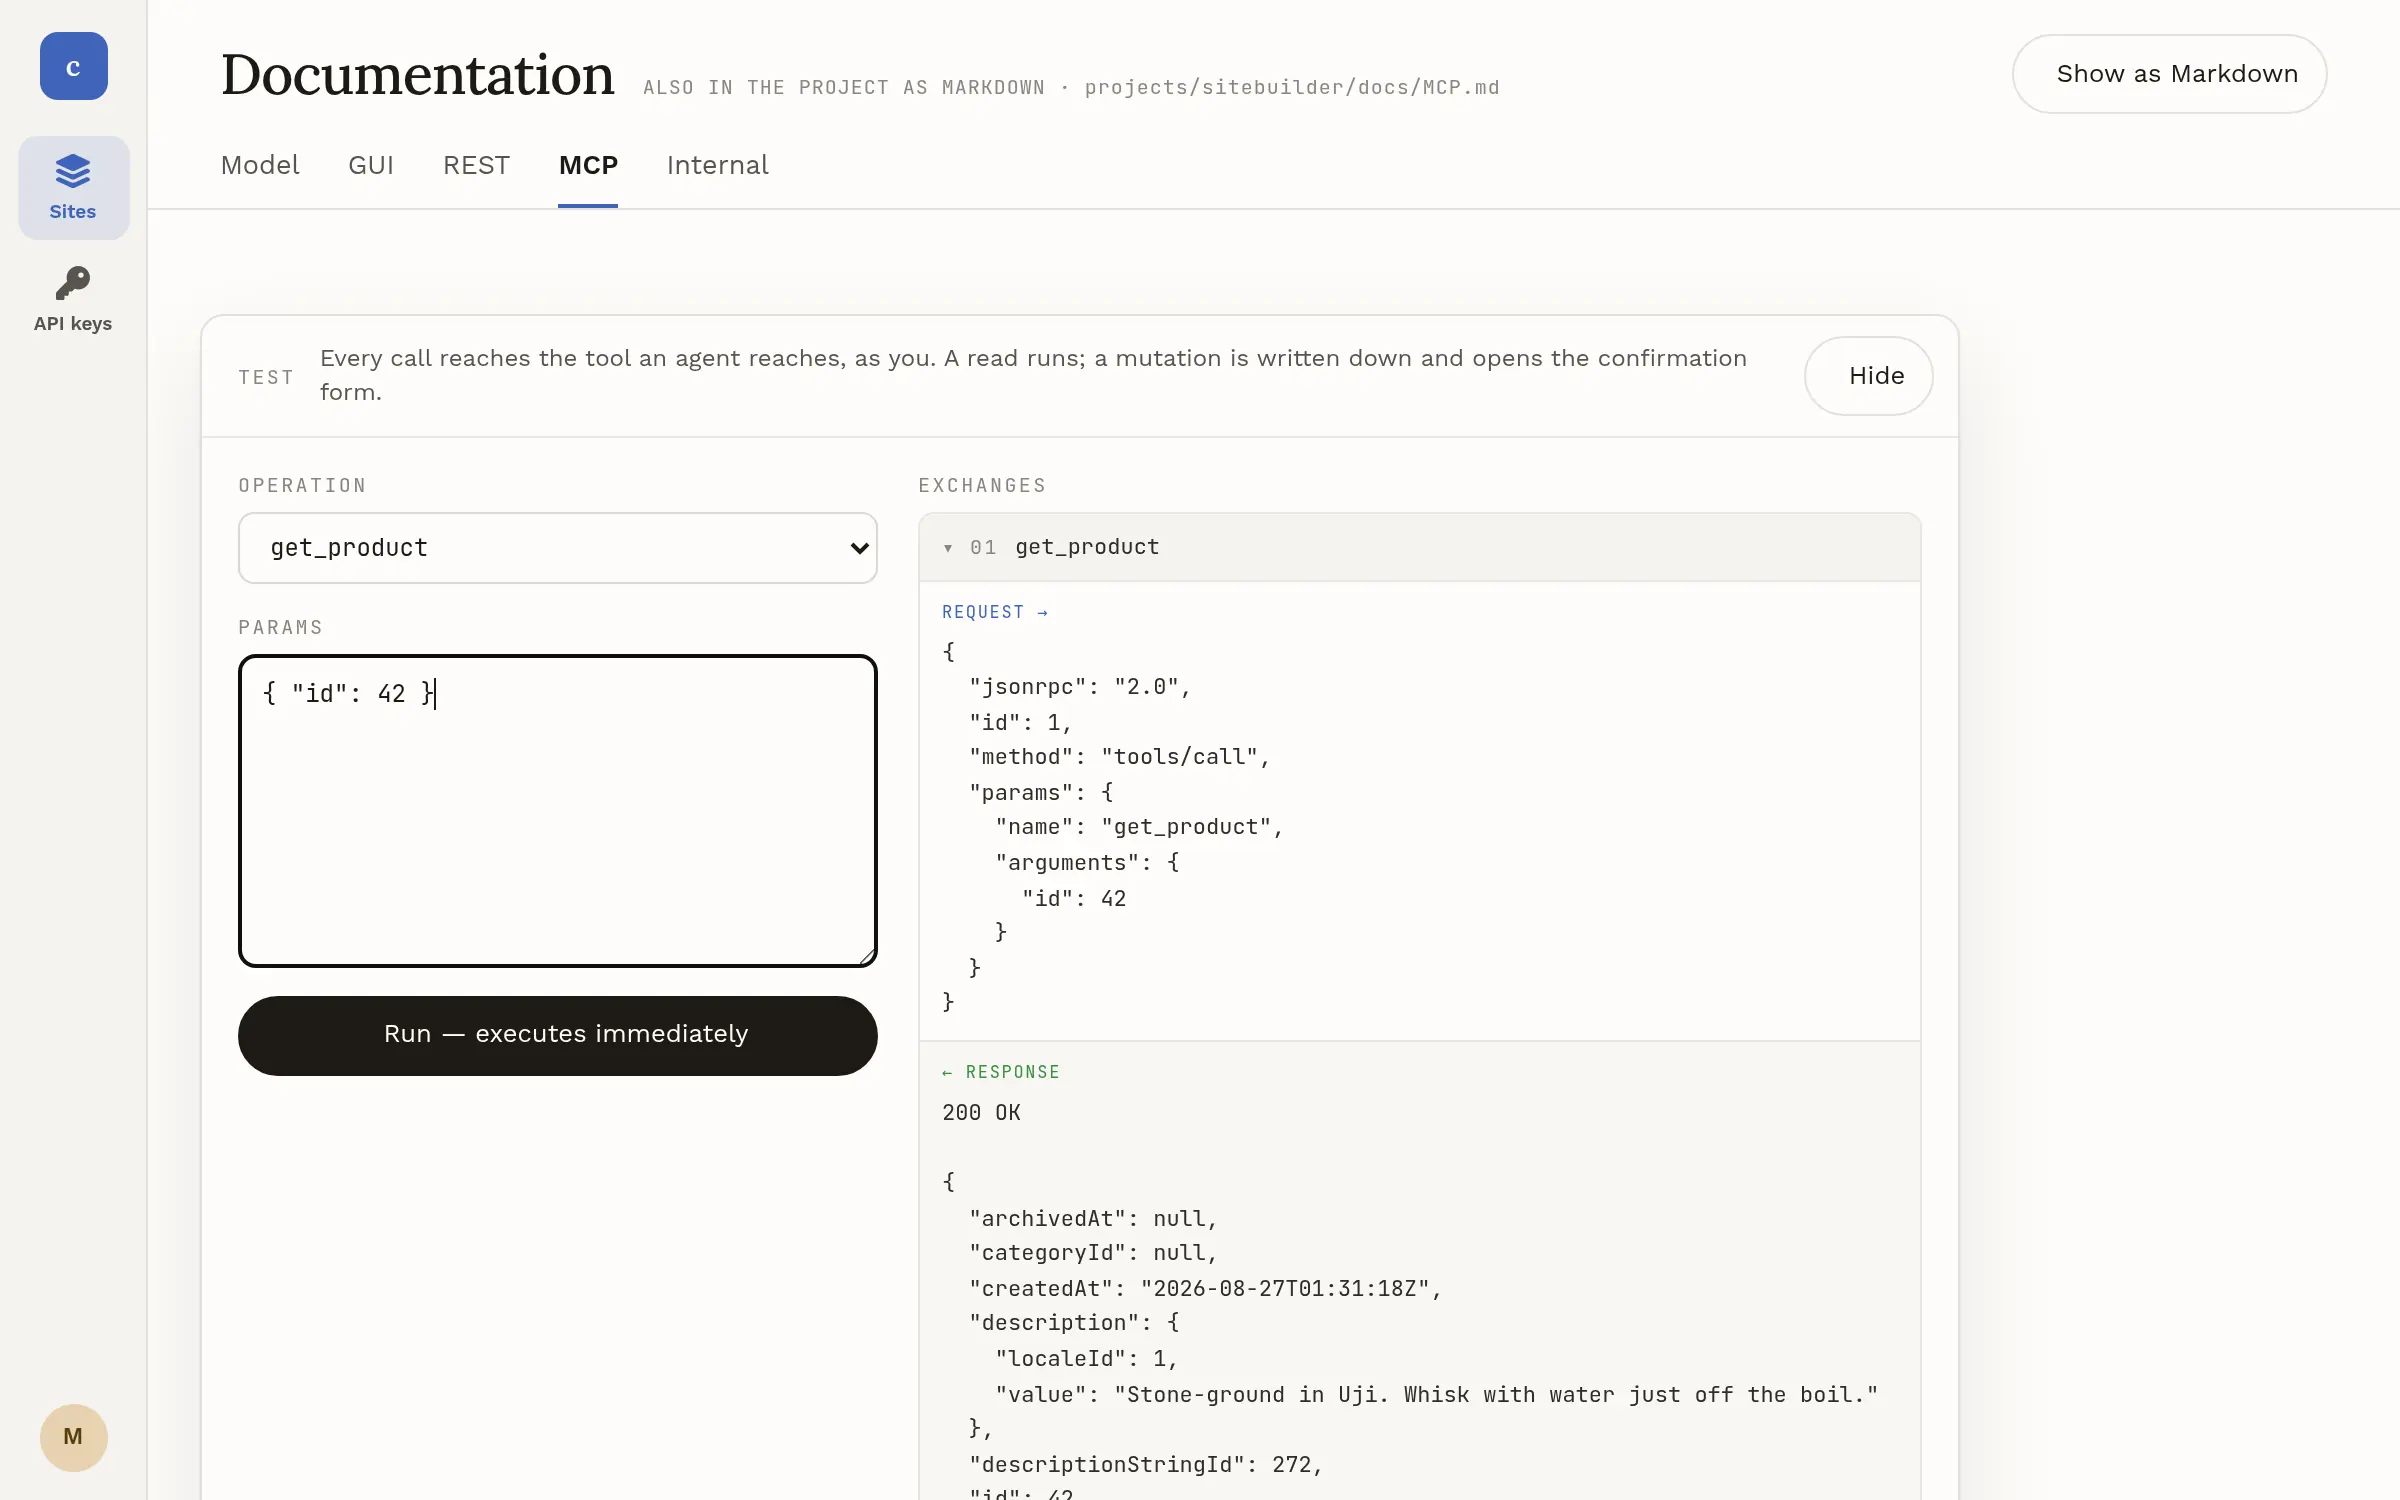Open the get_product operation dropdown
This screenshot has height=1500, width=2400.
[558, 548]
